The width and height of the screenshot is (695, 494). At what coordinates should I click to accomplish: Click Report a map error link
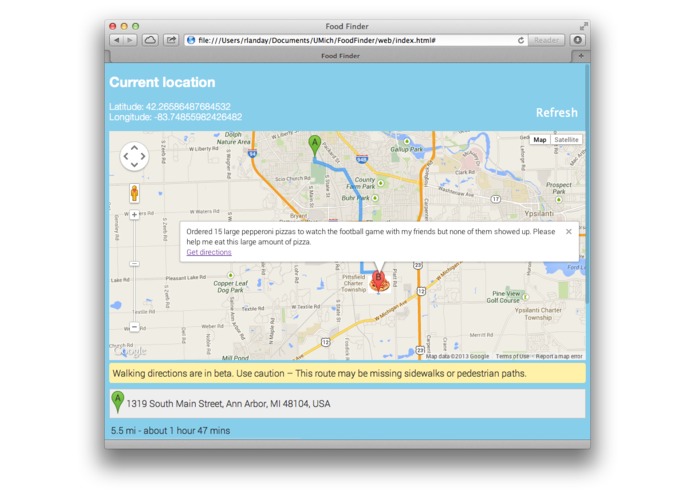(559, 356)
